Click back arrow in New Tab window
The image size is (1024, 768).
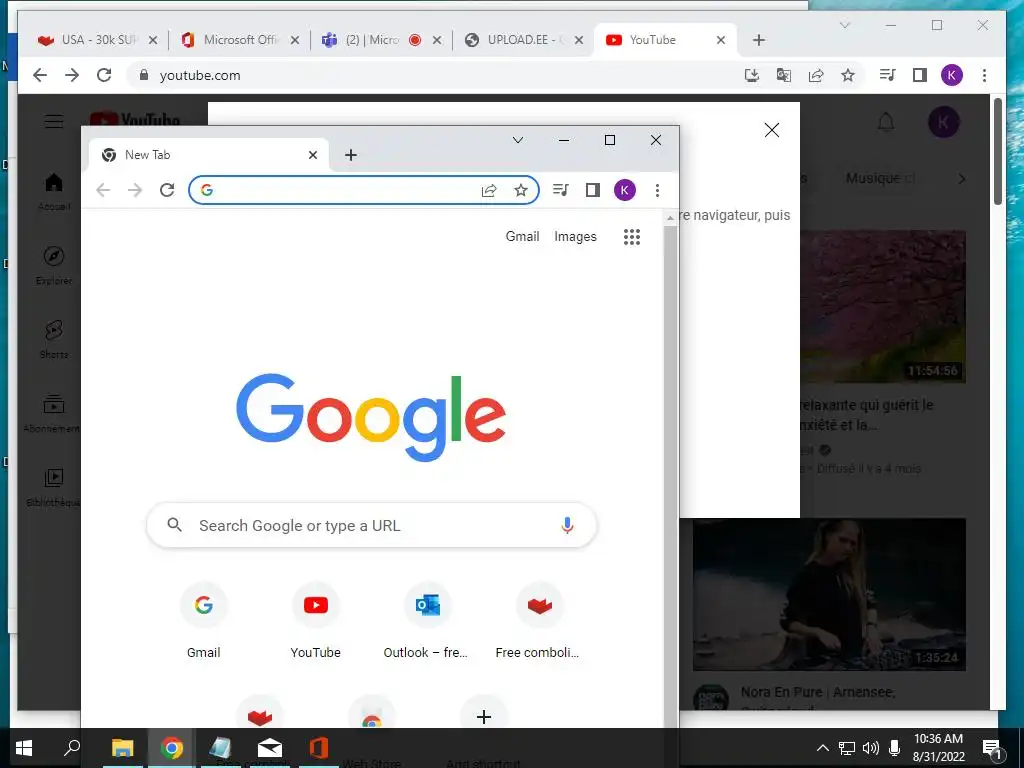pos(103,190)
